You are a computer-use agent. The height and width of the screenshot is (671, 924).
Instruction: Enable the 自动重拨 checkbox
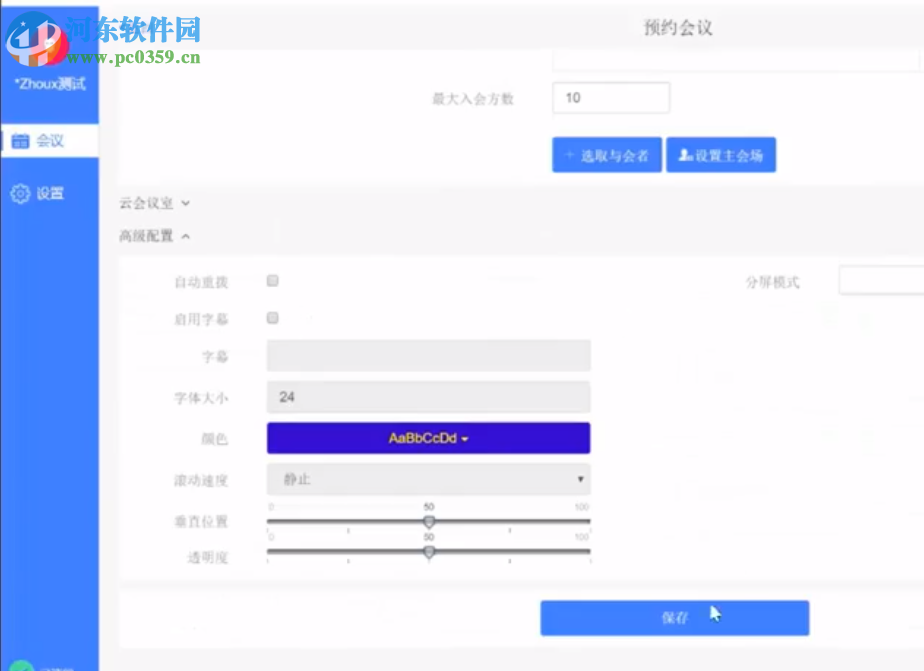tap(271, 281)
